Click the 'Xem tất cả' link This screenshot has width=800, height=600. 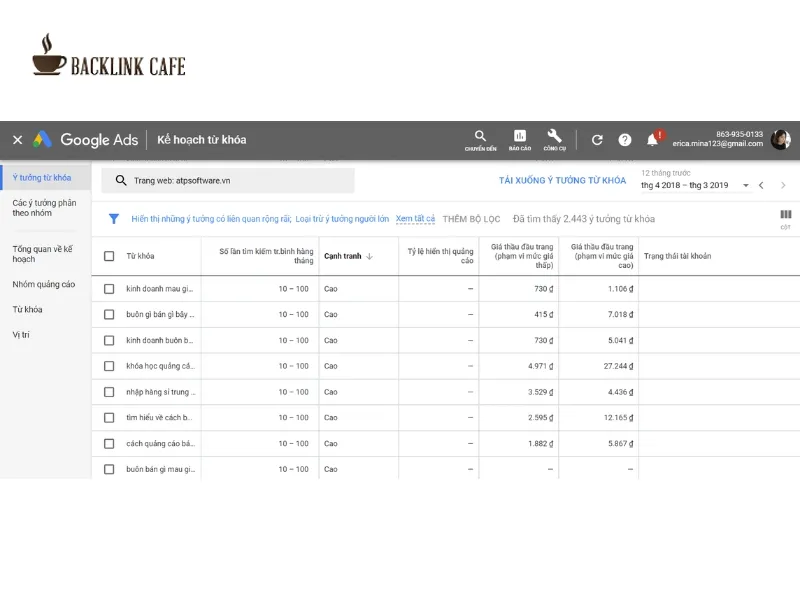point(415,219)
